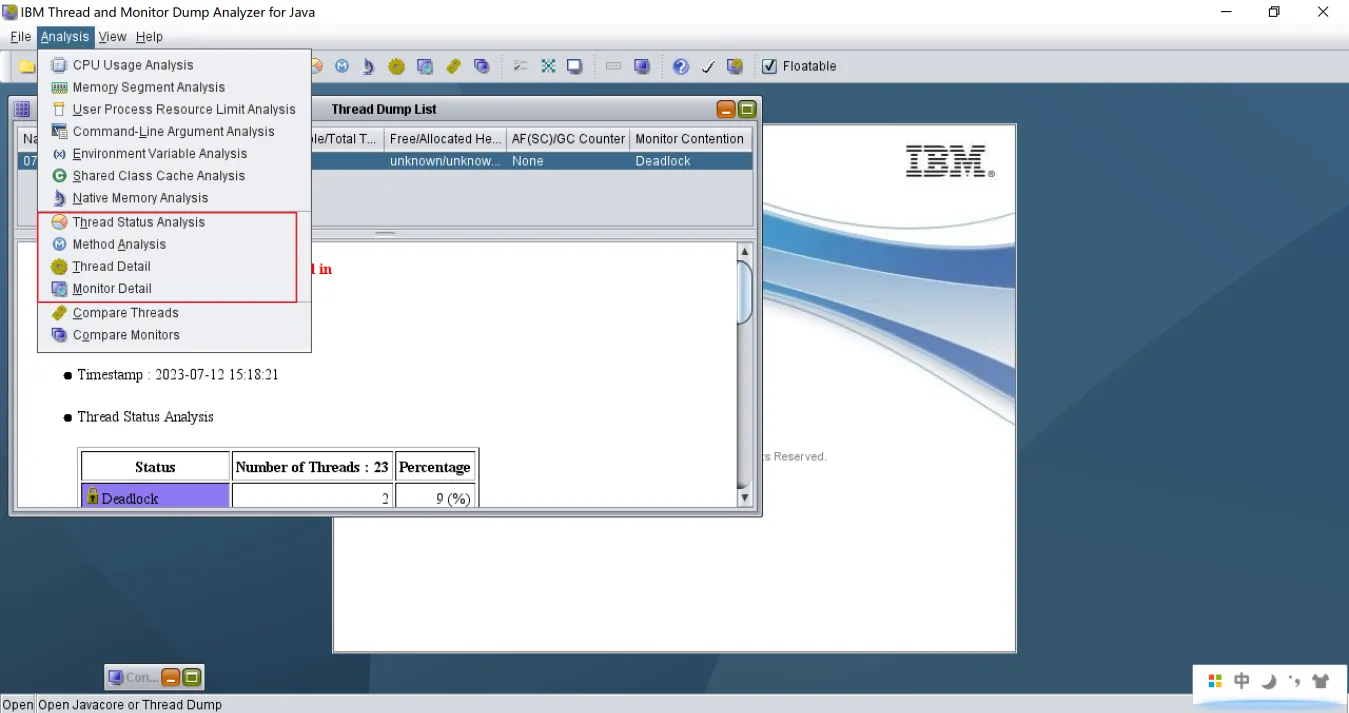This screenshot has width=1349, height=713.
Task: Click the green button on Con... window
Action: point(192,677)
